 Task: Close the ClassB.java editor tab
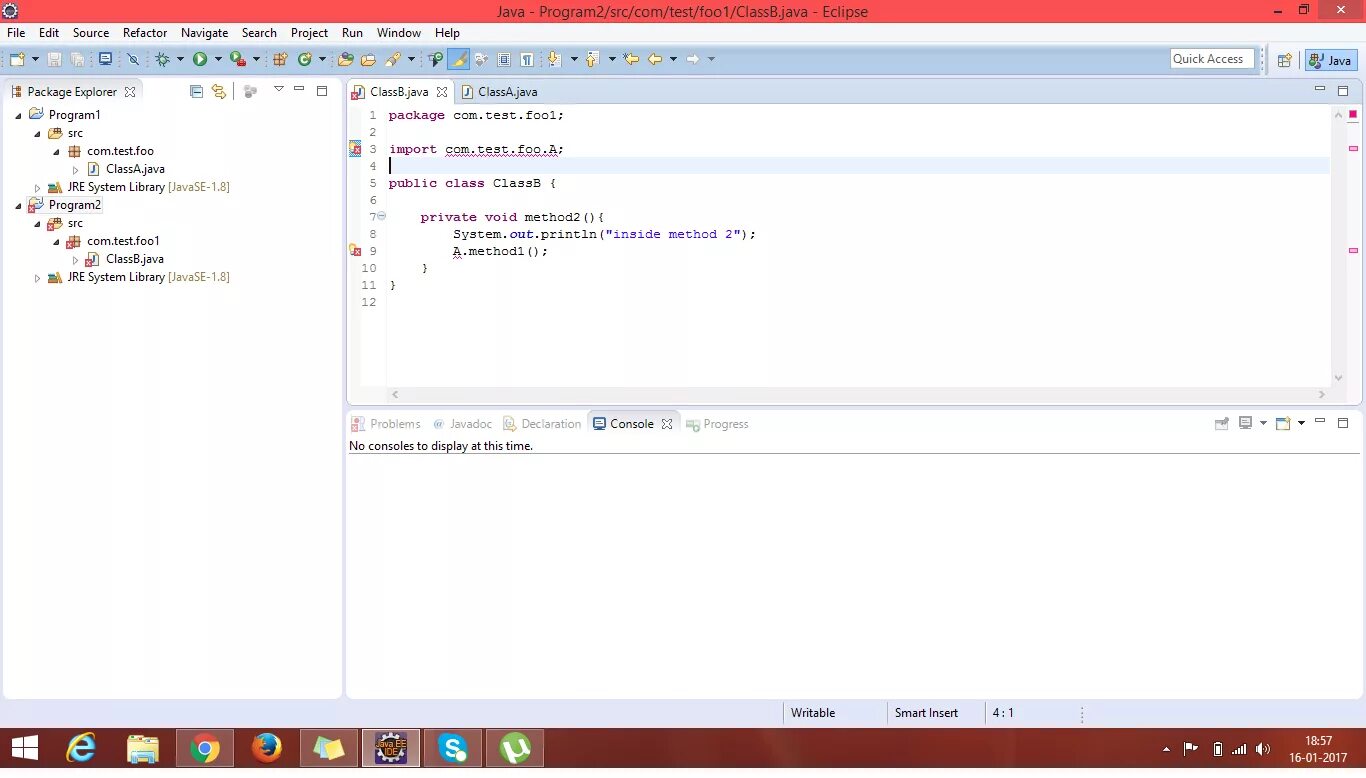click(442, 91)
